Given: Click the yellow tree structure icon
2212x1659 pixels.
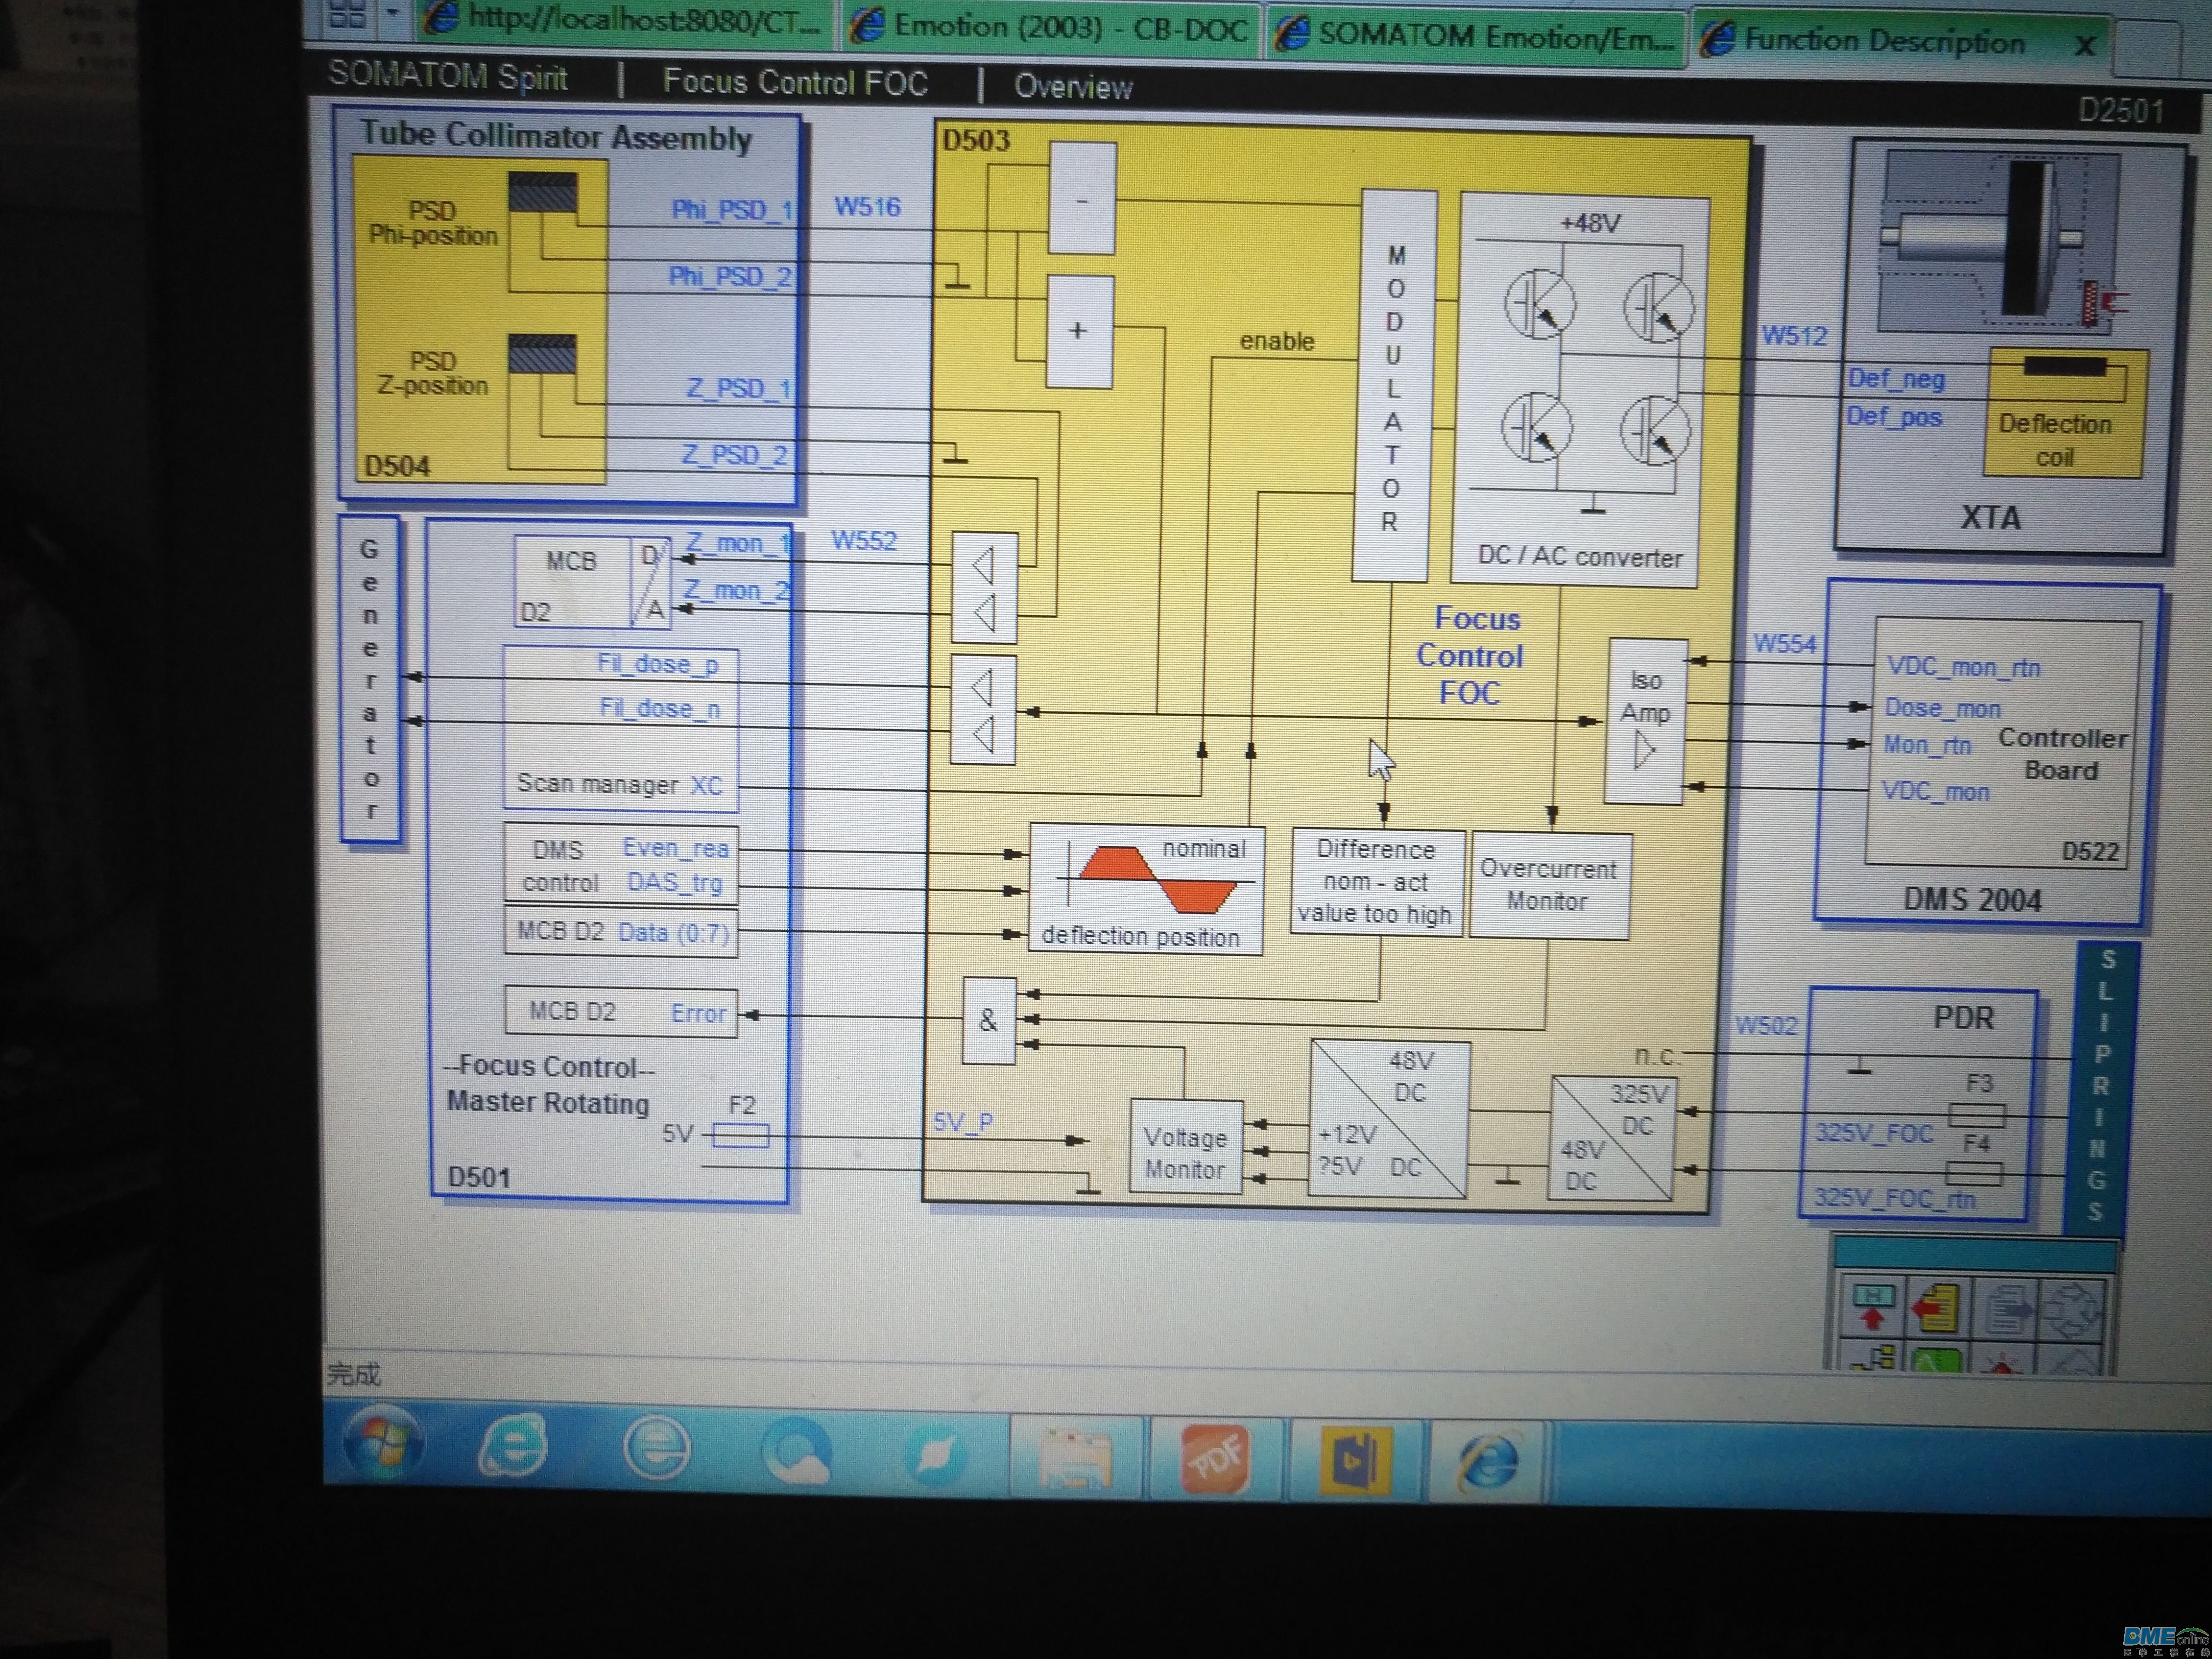Looking at the screenshot, I should coord(1872,1358).
